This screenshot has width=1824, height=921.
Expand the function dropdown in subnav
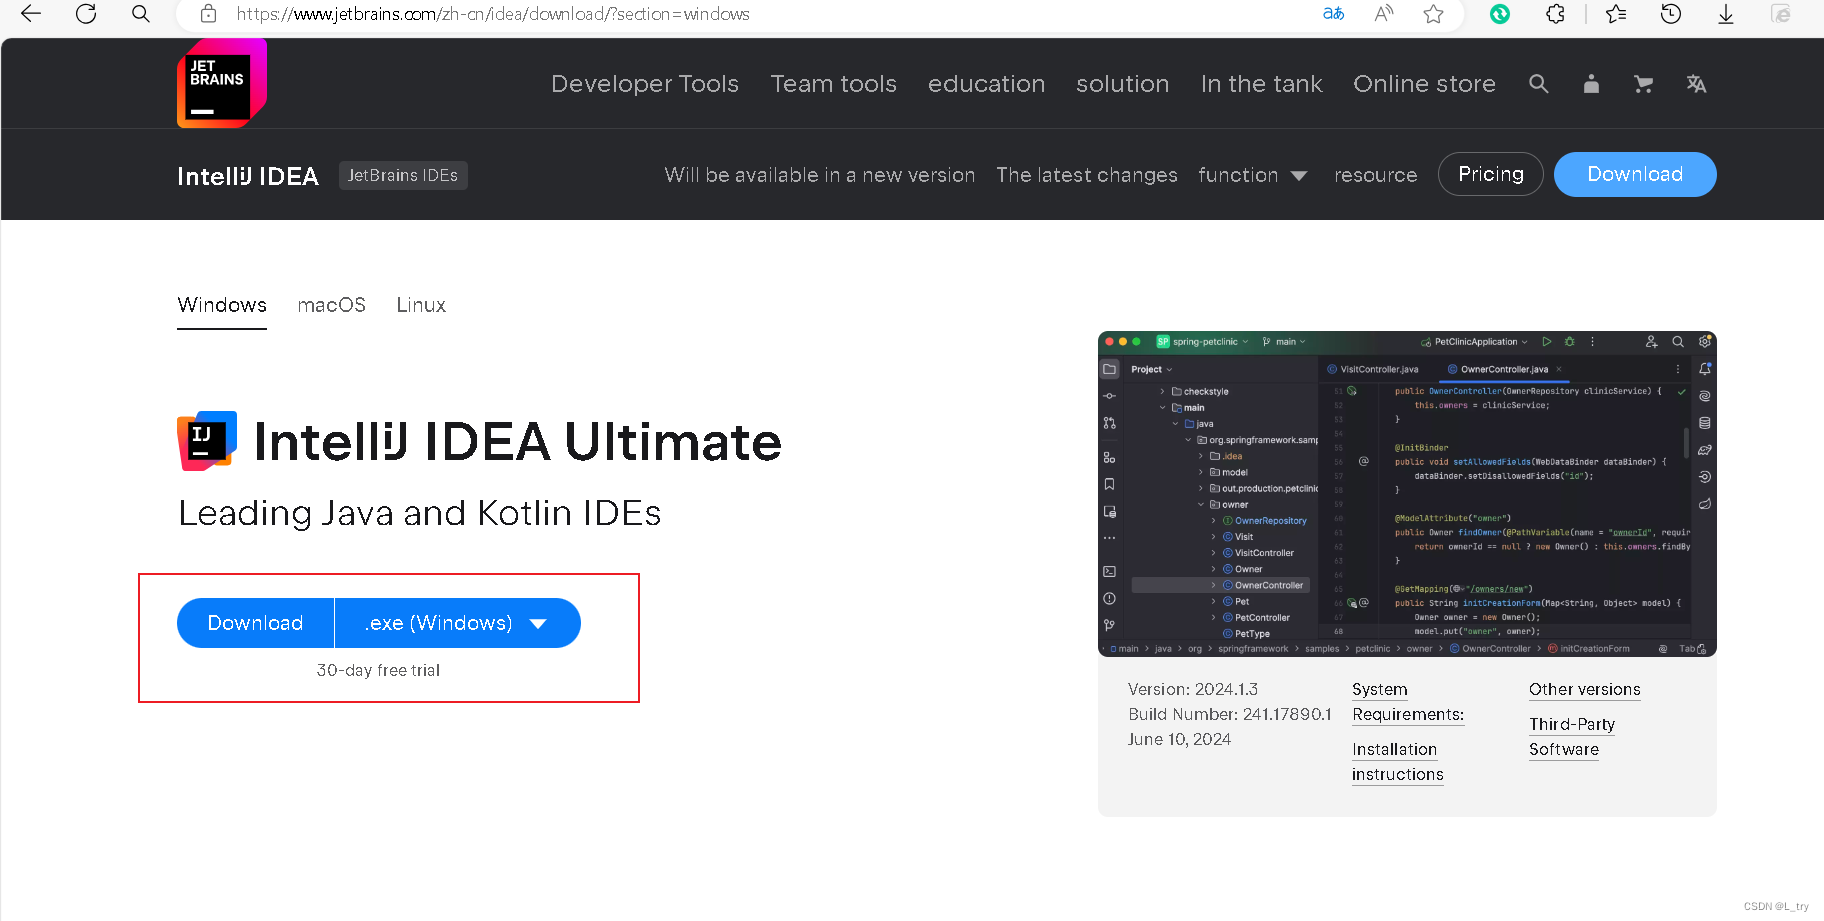tap(1252, 175)
